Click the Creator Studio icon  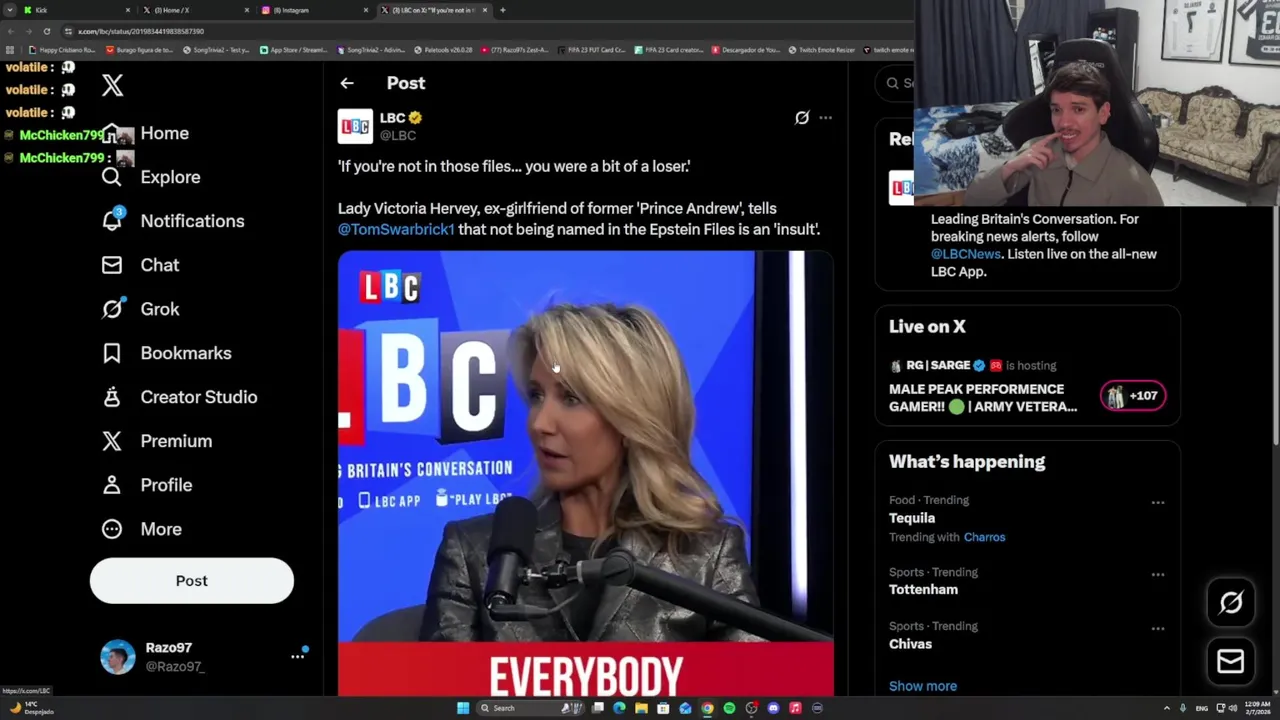[x=112, y=397]
